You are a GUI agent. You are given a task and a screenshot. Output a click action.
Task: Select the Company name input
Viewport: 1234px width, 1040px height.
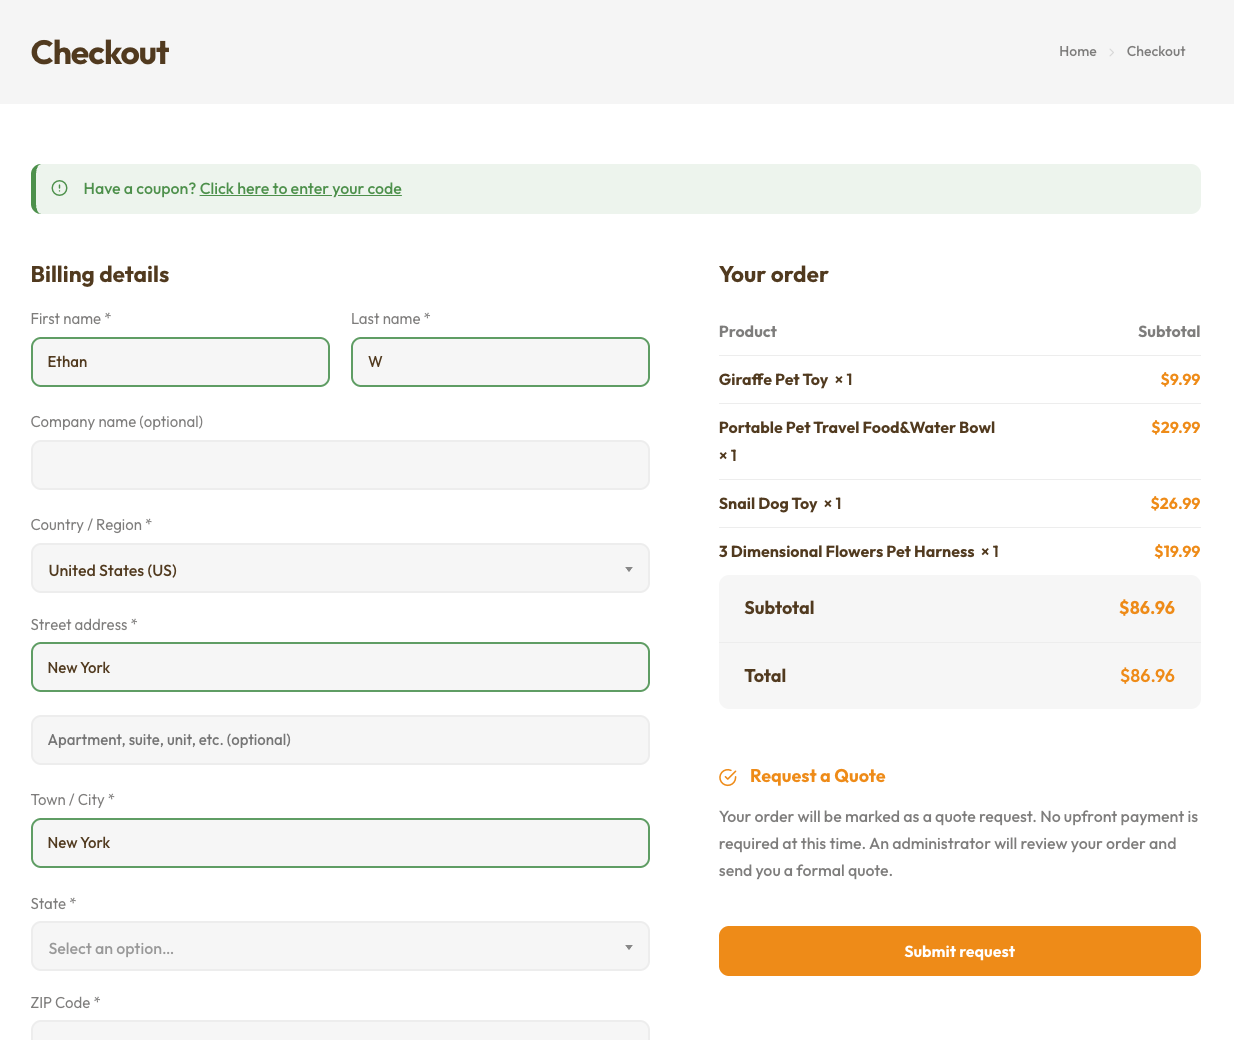click(x=340, y=465)
